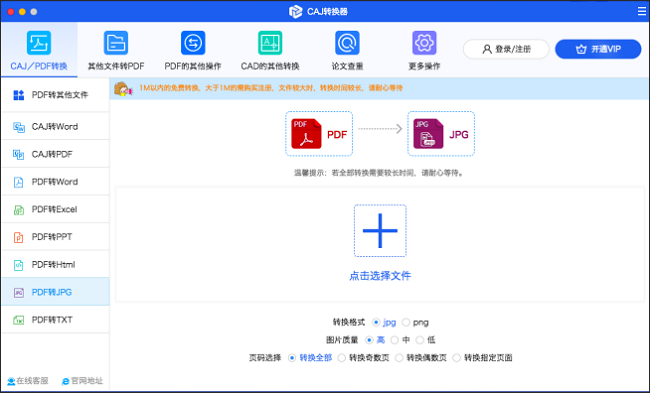Click the 转换格式 label
The width and height of the screenshot is (650, 393).
point(349,322)
